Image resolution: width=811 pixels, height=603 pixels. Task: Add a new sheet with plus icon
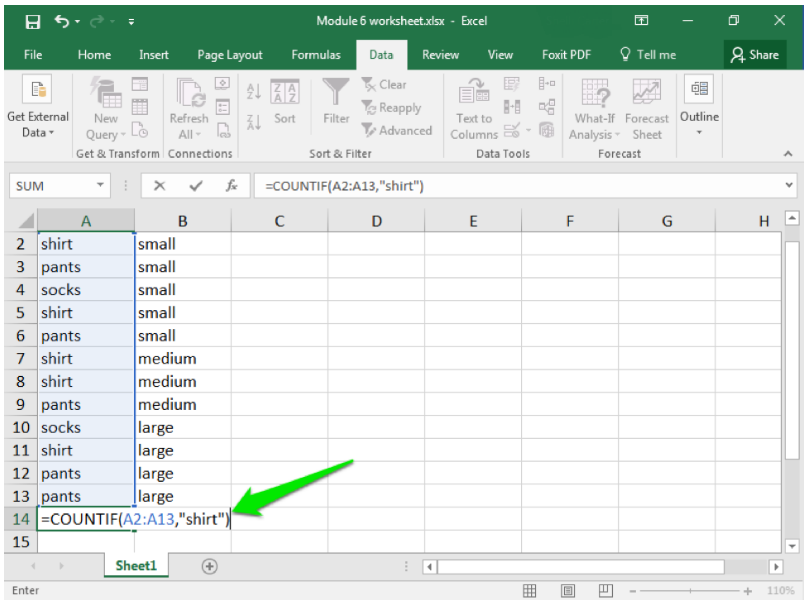[x=209, y=566]
